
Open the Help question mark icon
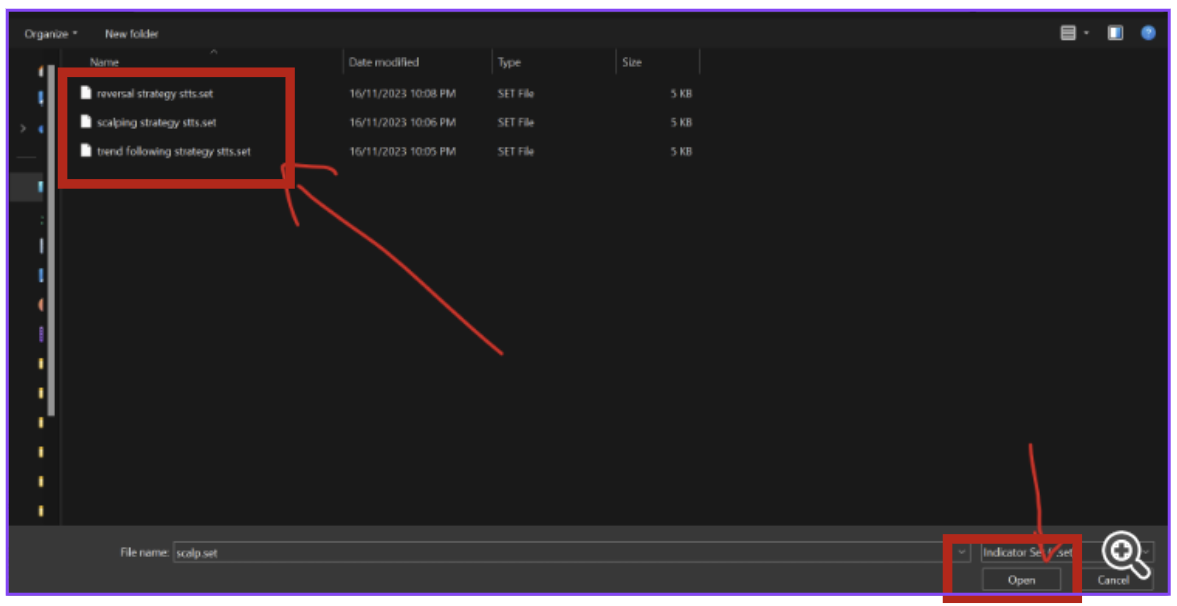(1148, 33)
